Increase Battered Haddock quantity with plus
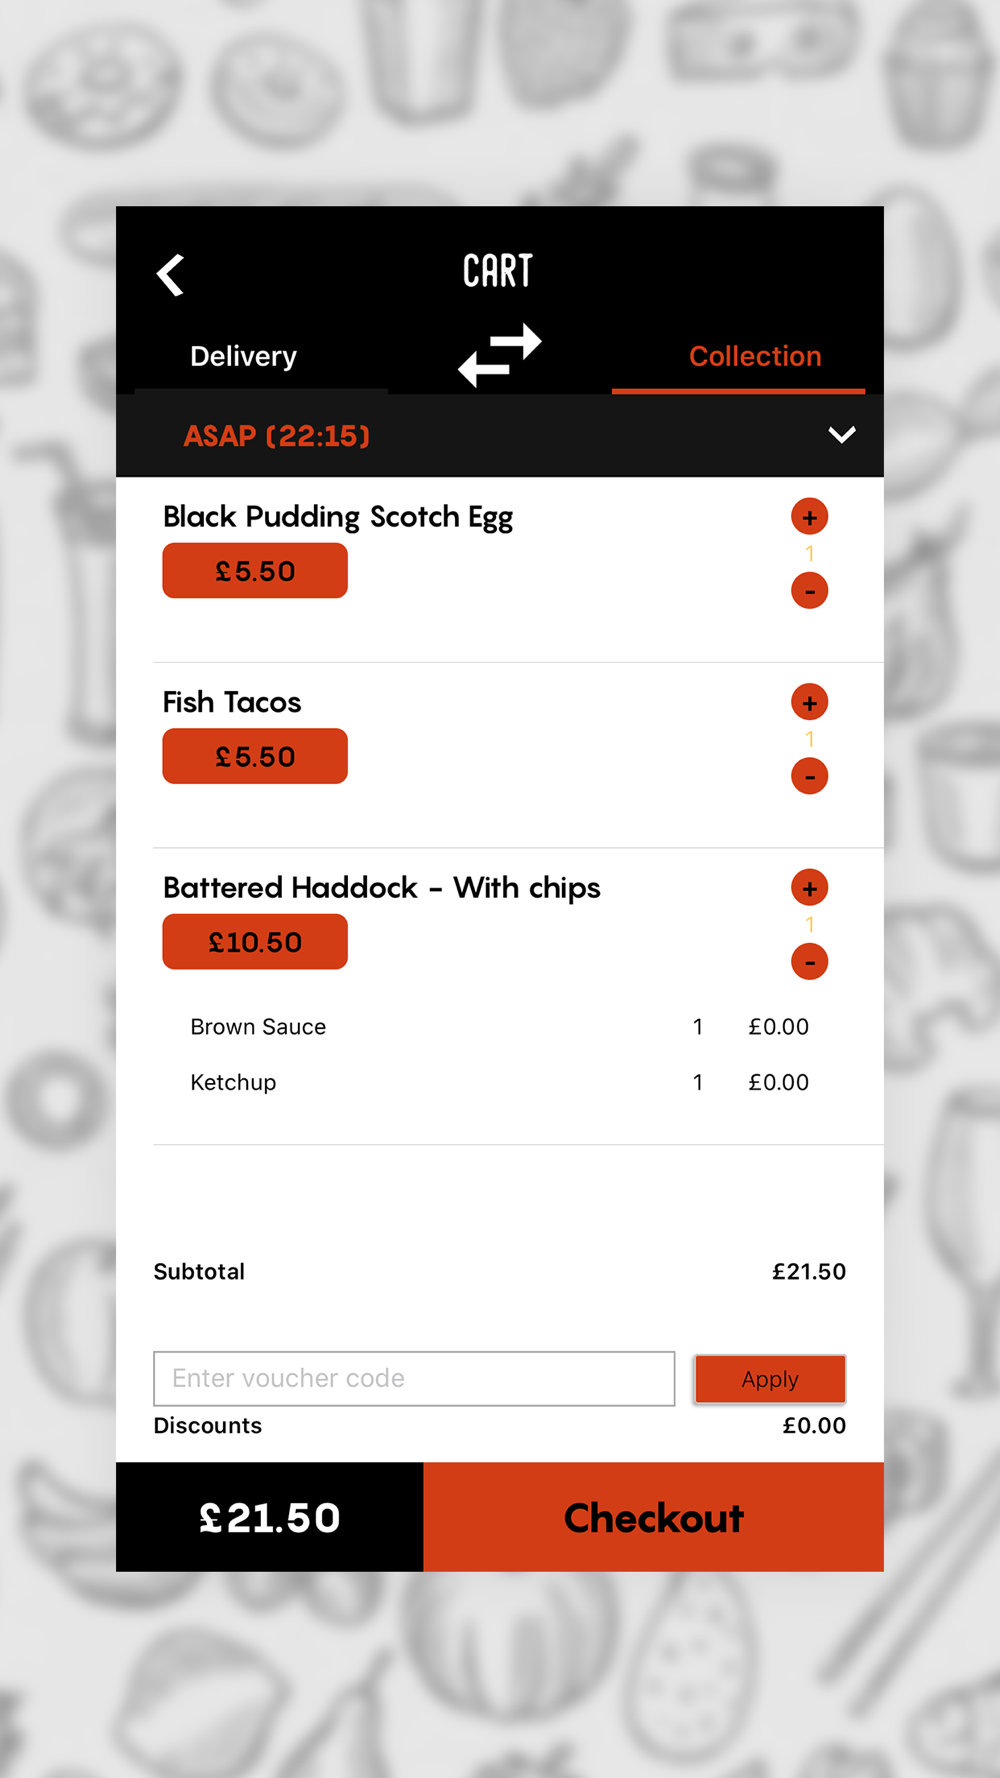This screenshot has height=1778, width=1000. (x=809, y=888)
